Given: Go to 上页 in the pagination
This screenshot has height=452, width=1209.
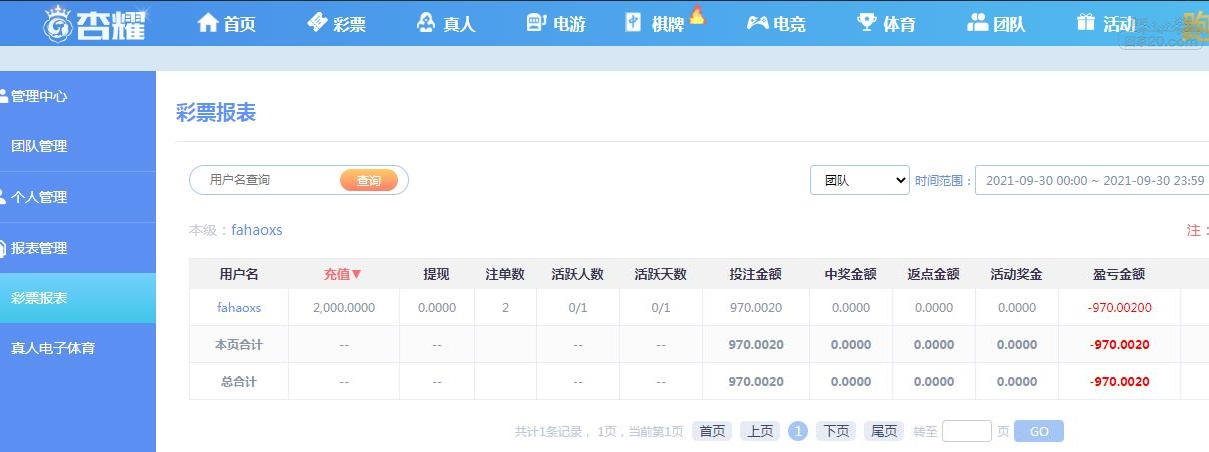Looking at the screenshot, I should click(x=760, y=431).
